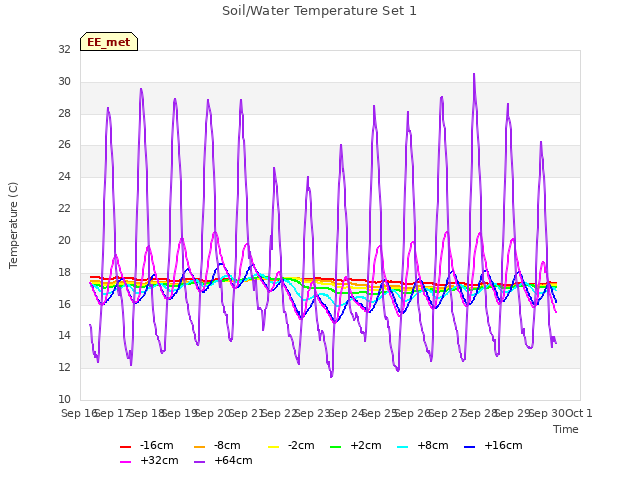Click the y-axis tick value 20

64,240
